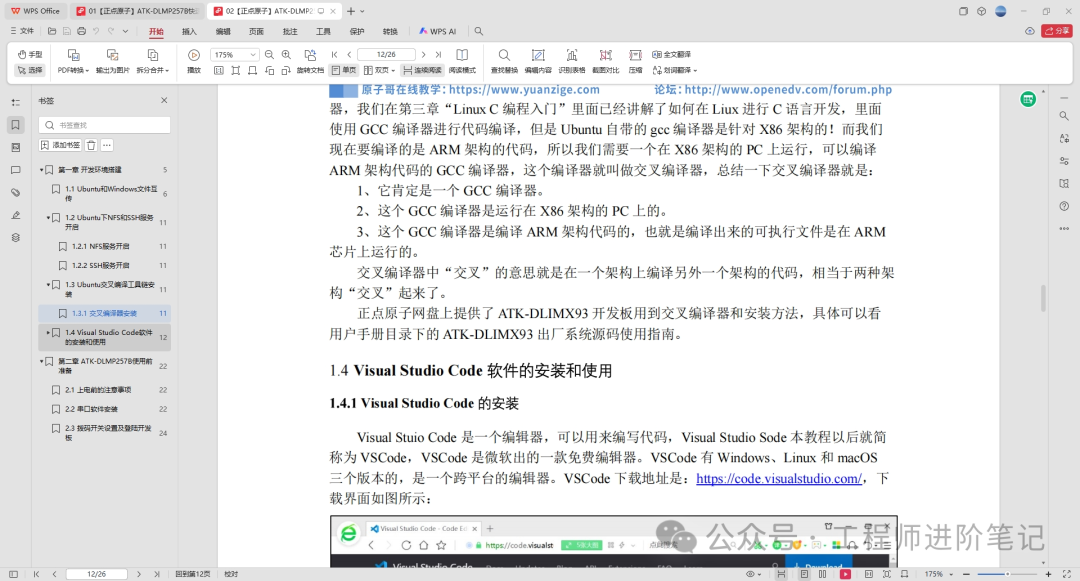The width and height of the screenshot is (1080, 581).
Task: Click the Play slideshow (播放) icon
Action: point(194,61)
